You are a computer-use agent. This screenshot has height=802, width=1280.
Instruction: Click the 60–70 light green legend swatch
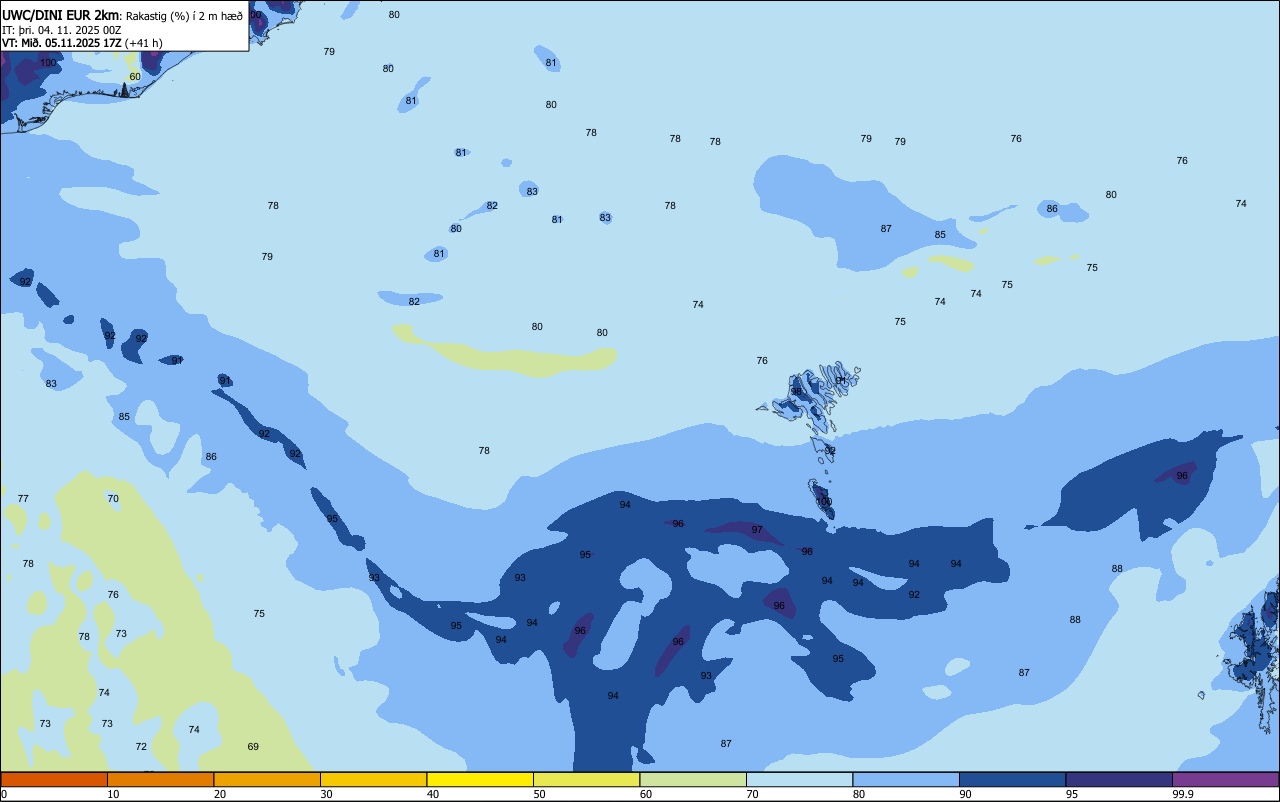[x=693, y=779]
